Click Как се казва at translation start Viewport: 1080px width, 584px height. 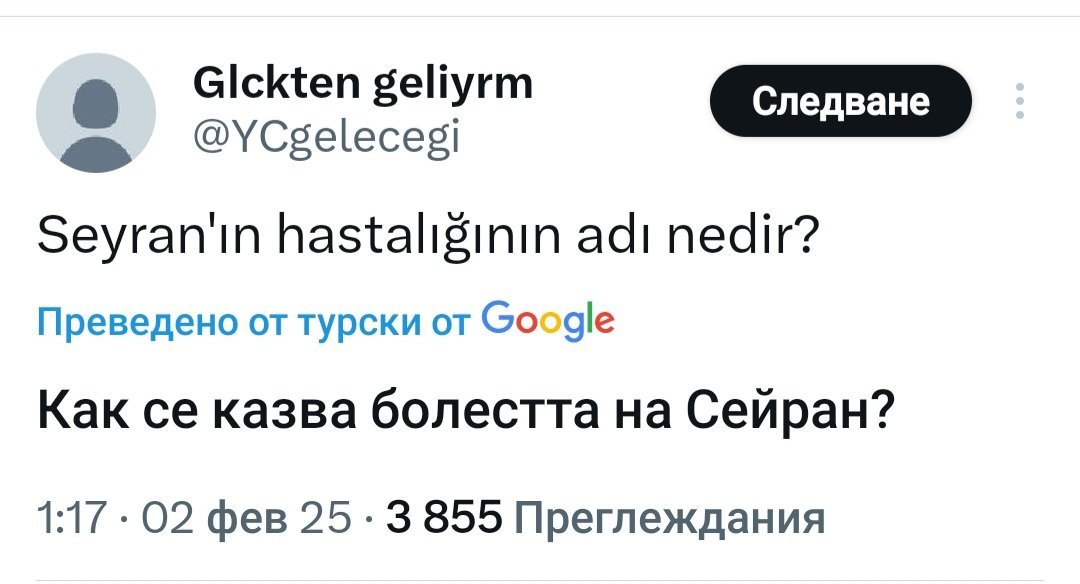click(196, 411)
